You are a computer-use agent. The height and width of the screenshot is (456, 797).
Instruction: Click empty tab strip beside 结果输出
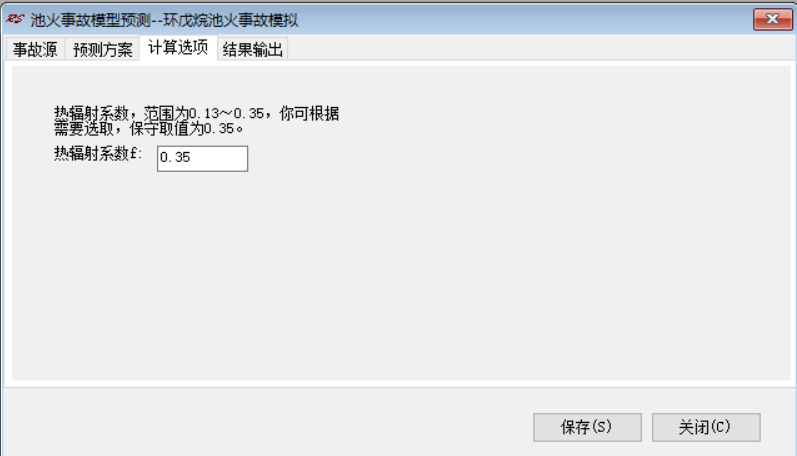[539, 48]
